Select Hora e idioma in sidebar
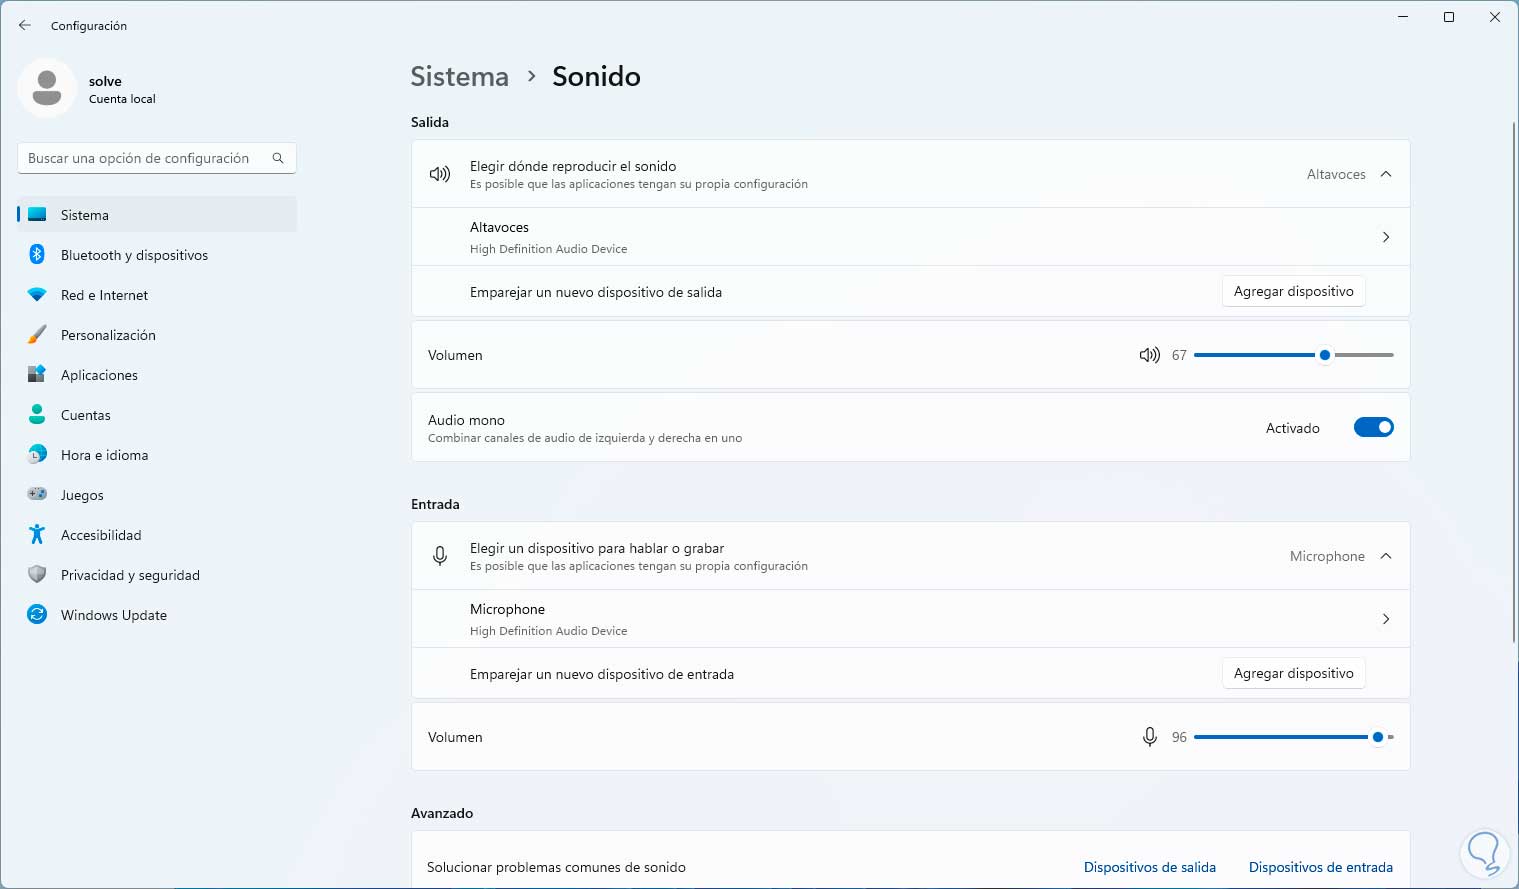This screenshot has width=1519, height=889. point(104,455)
